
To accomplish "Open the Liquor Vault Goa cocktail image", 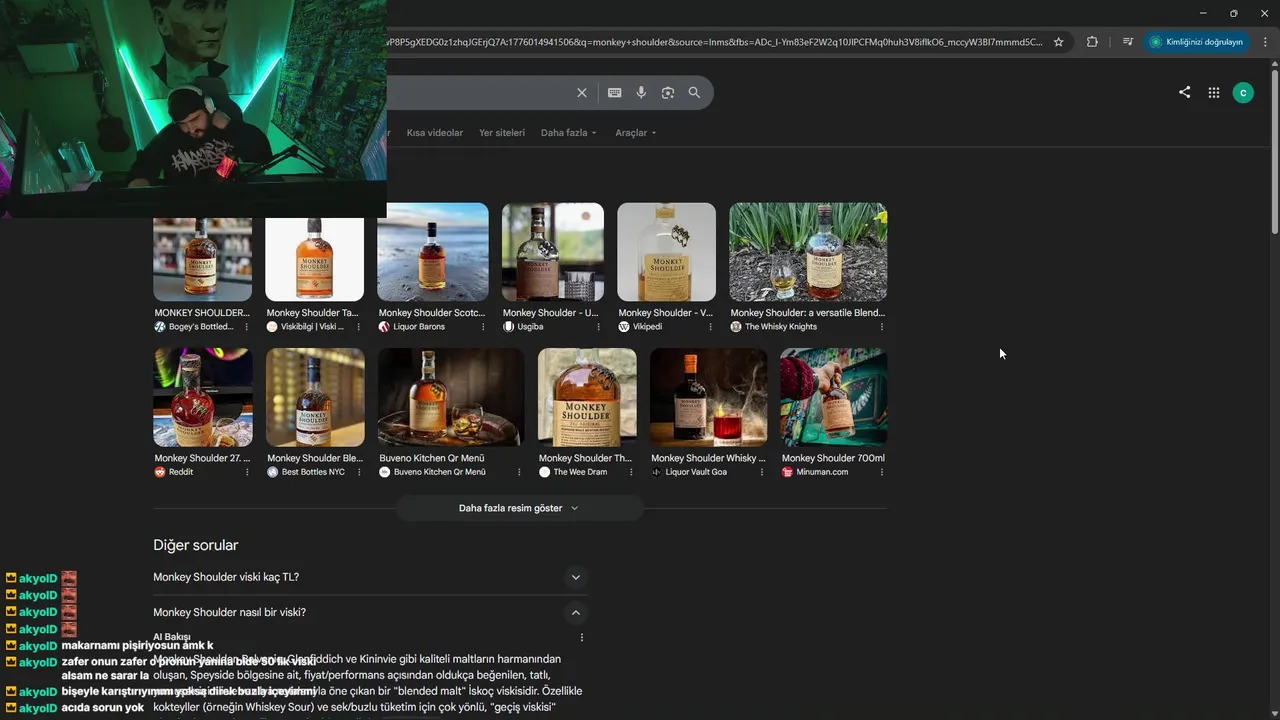I will click(x=709, y=397).
